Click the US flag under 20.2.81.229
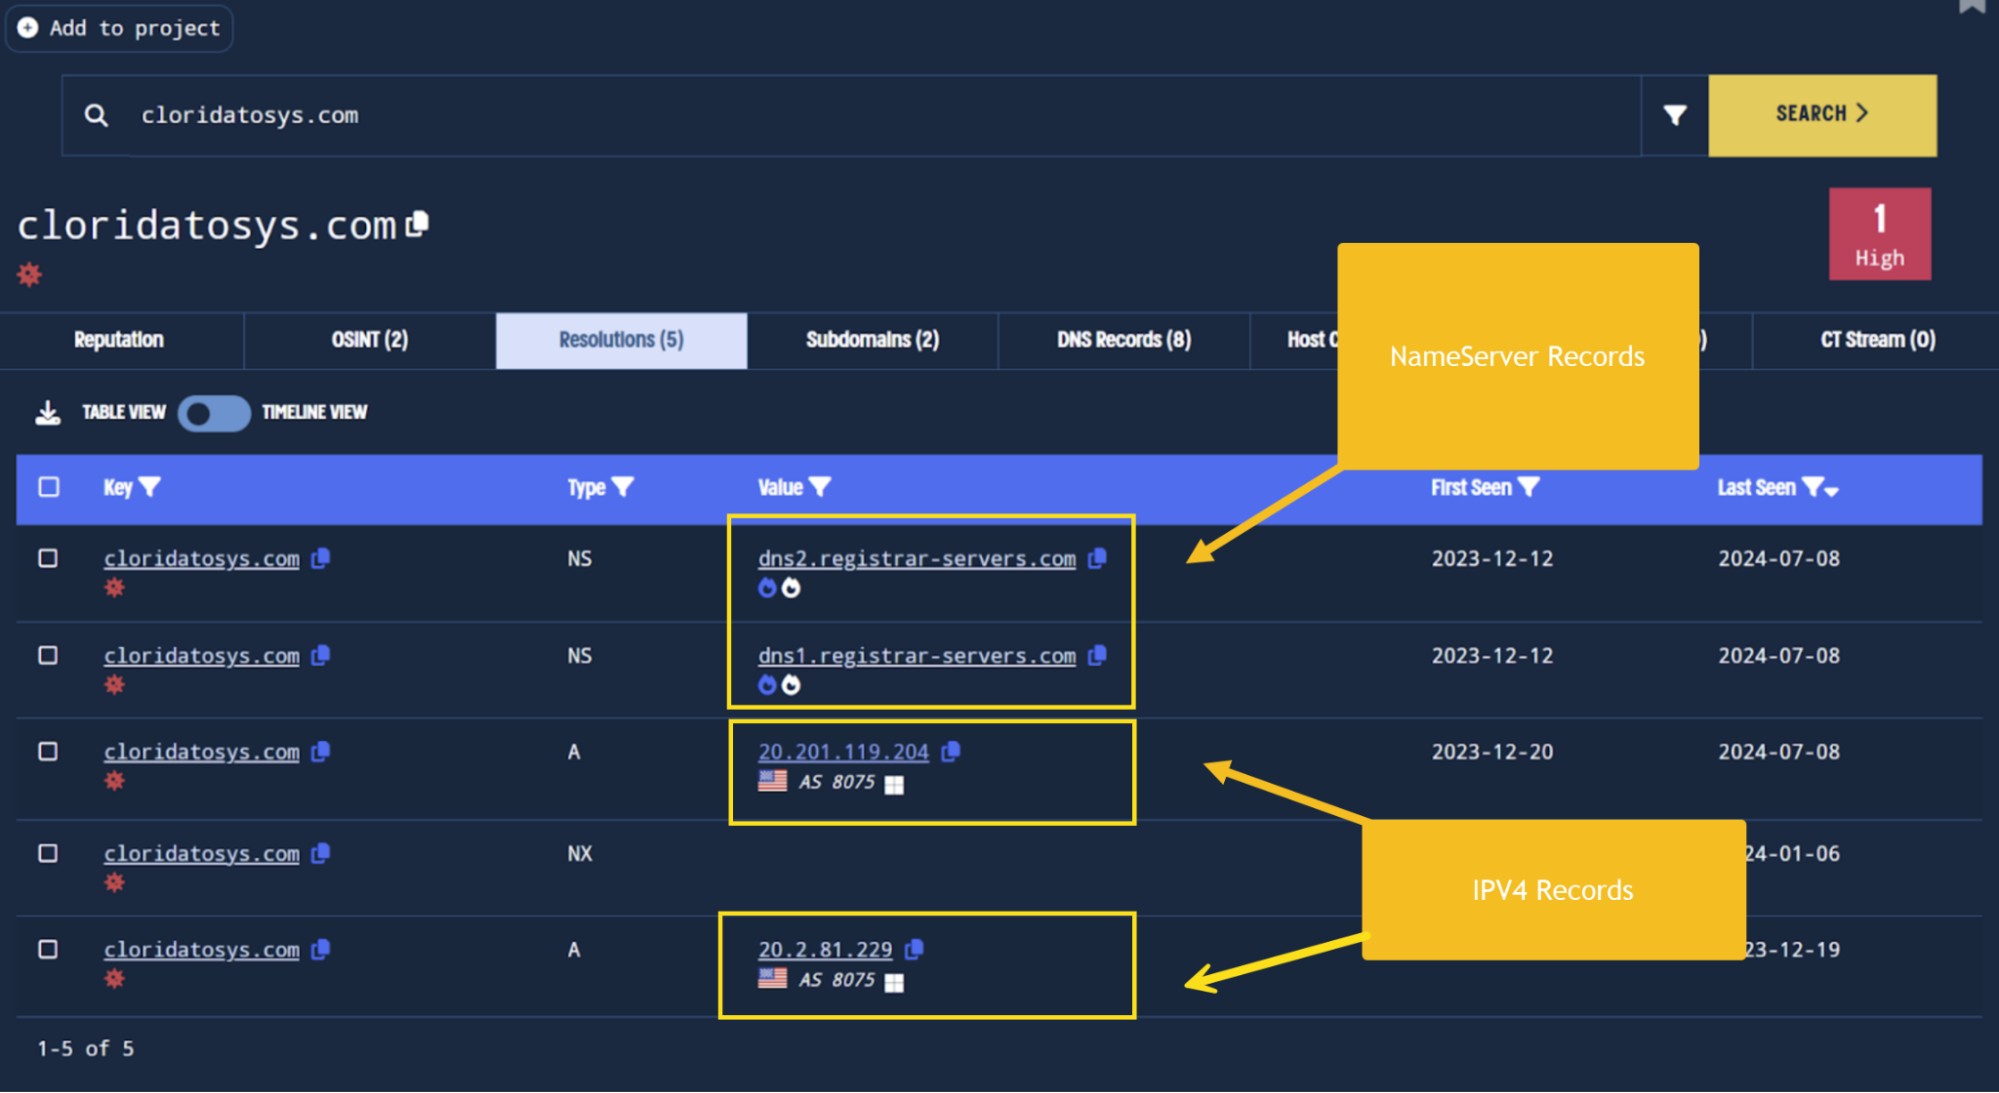The width and height of the screenshot is (1999, 1093). click(773, 979)
